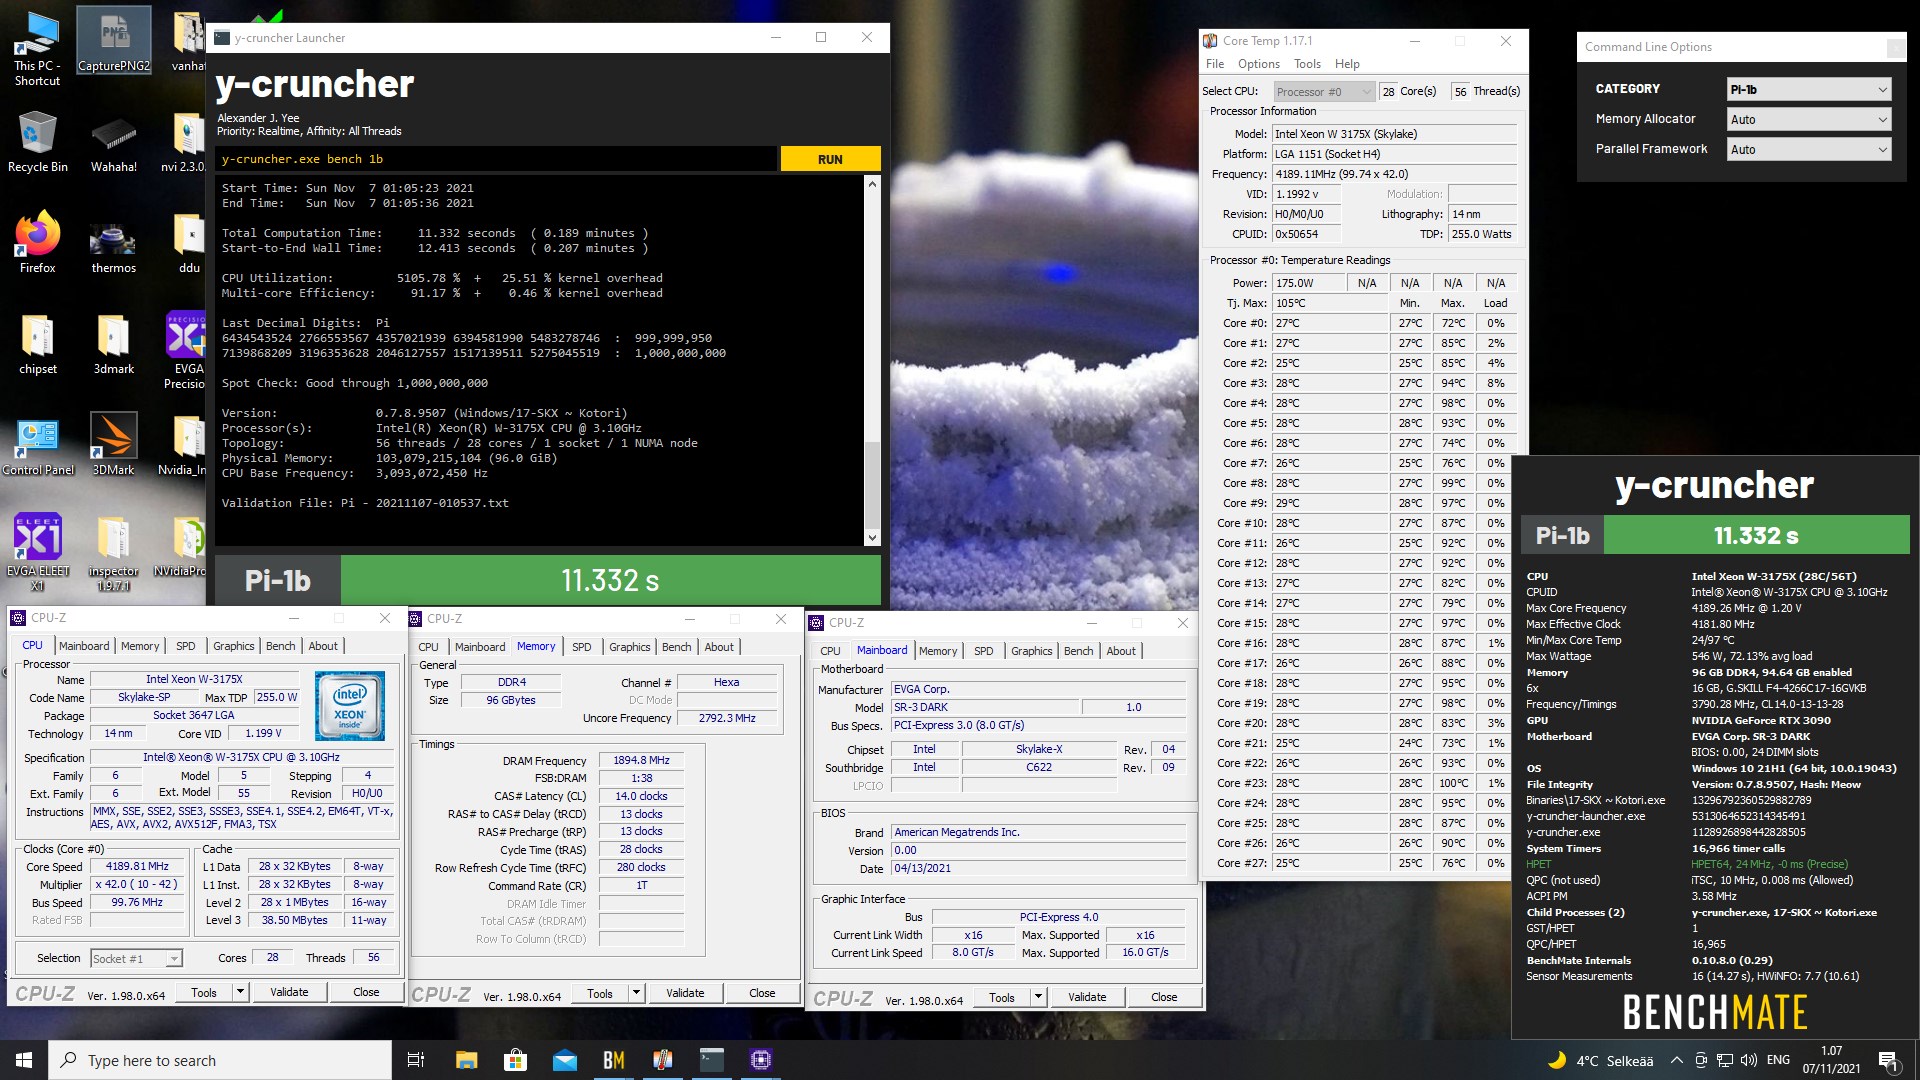
Task: Click Tools button in Mainboard CPU-Z
Action: (x=1001, y=997)
